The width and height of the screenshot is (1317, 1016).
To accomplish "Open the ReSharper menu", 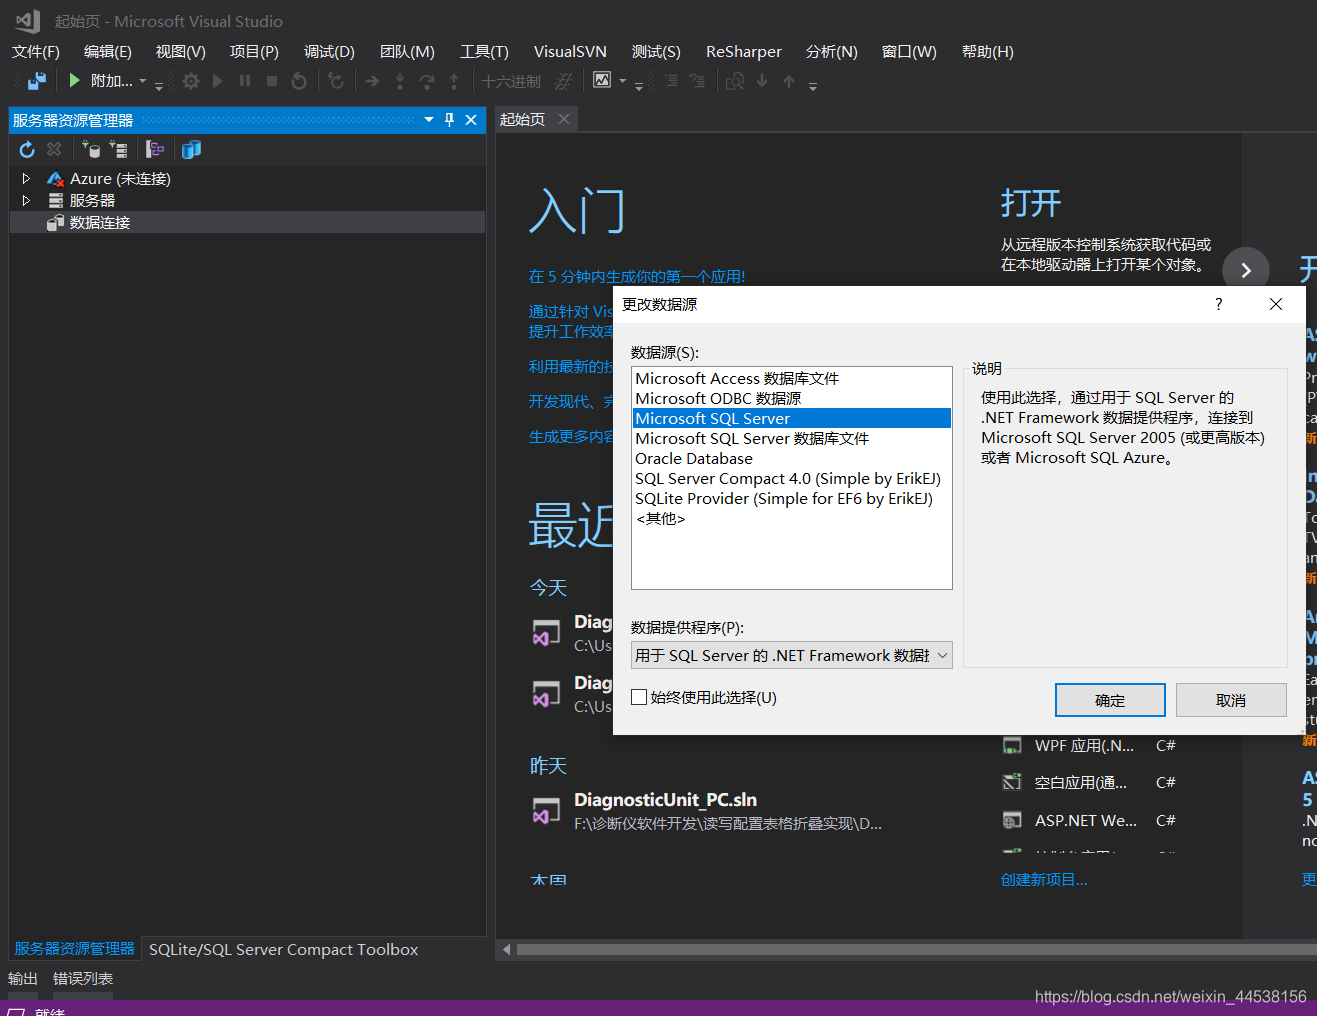I will (744, 52).
